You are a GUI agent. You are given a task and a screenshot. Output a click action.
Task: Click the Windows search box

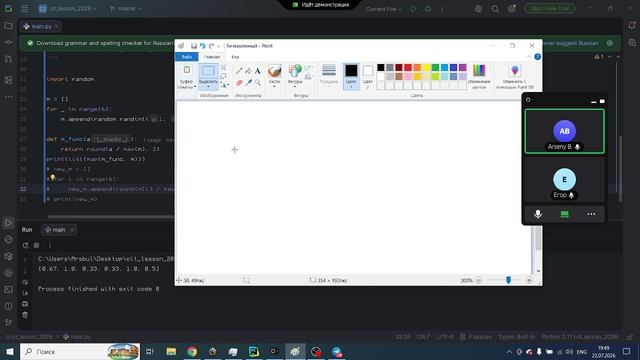point(80,351)
